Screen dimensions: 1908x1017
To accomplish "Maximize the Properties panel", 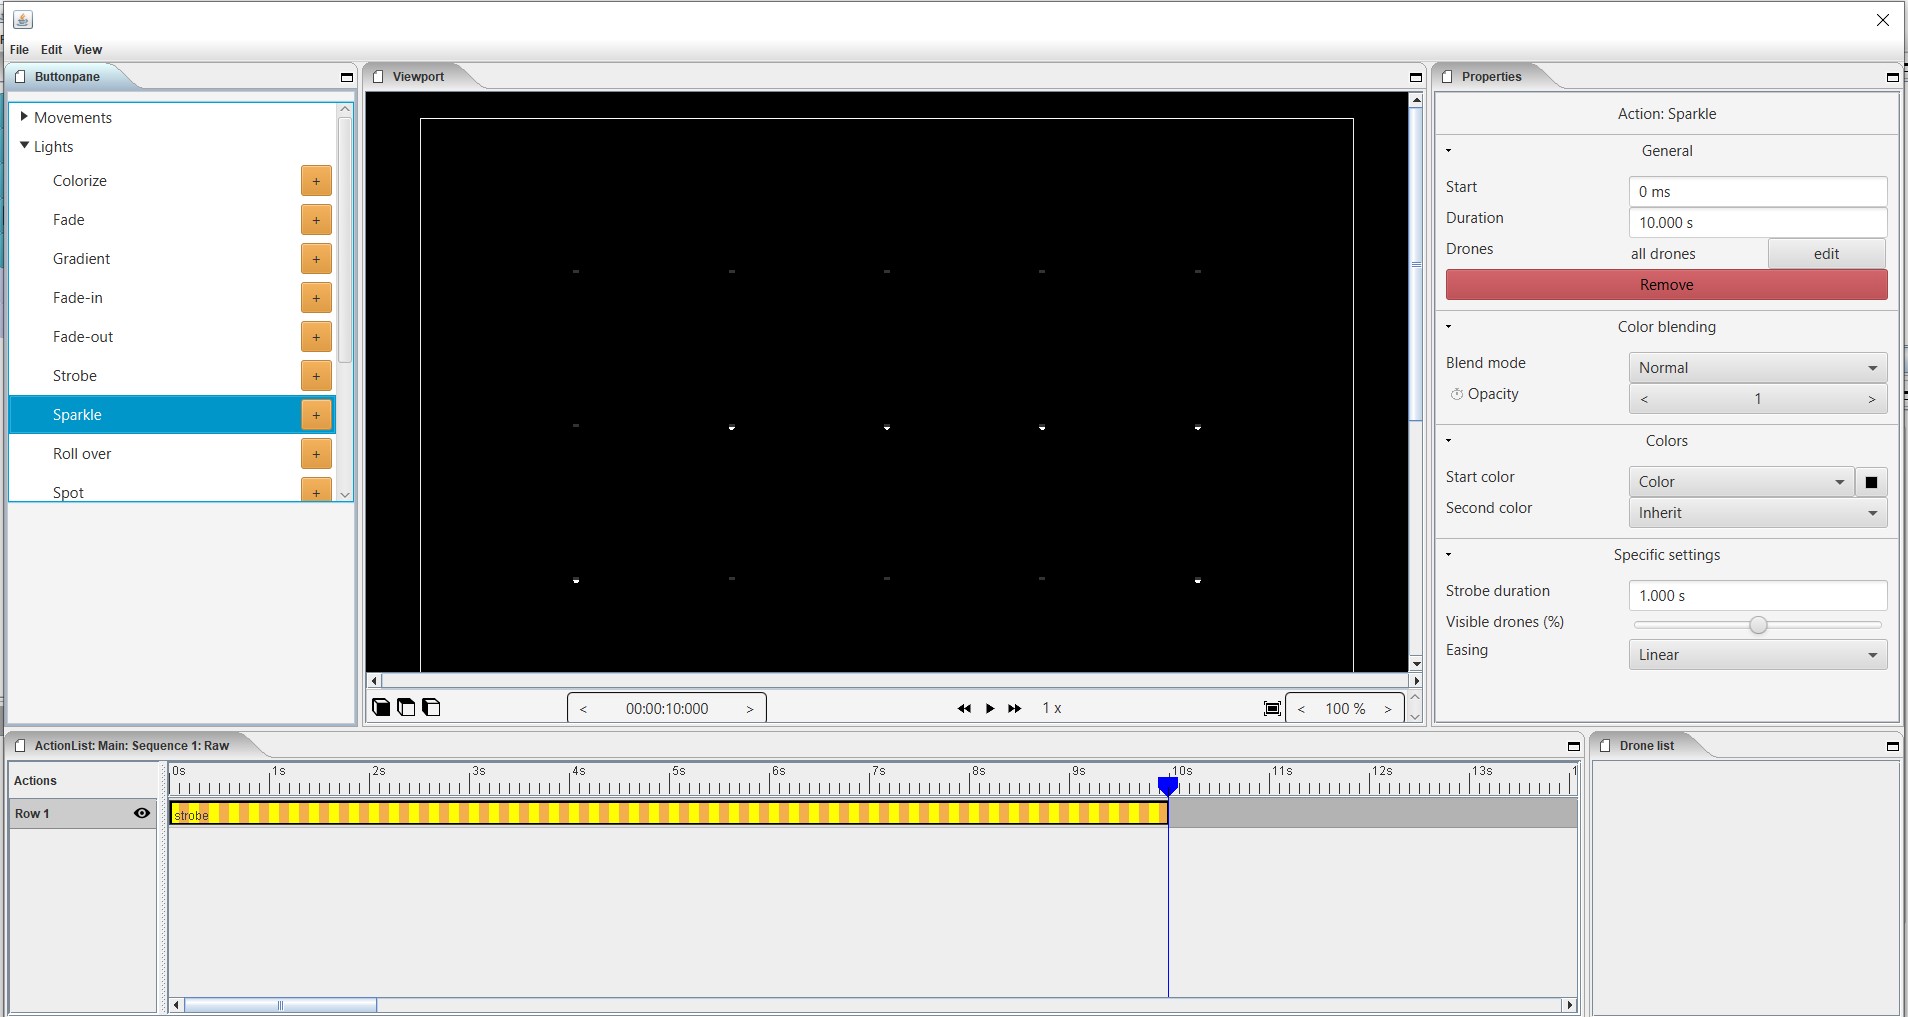I will click(1893, 77).
